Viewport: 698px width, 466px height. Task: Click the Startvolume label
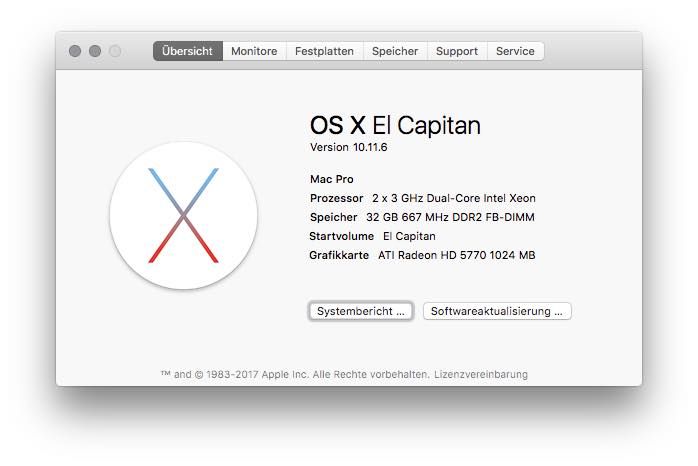(341, 236)
